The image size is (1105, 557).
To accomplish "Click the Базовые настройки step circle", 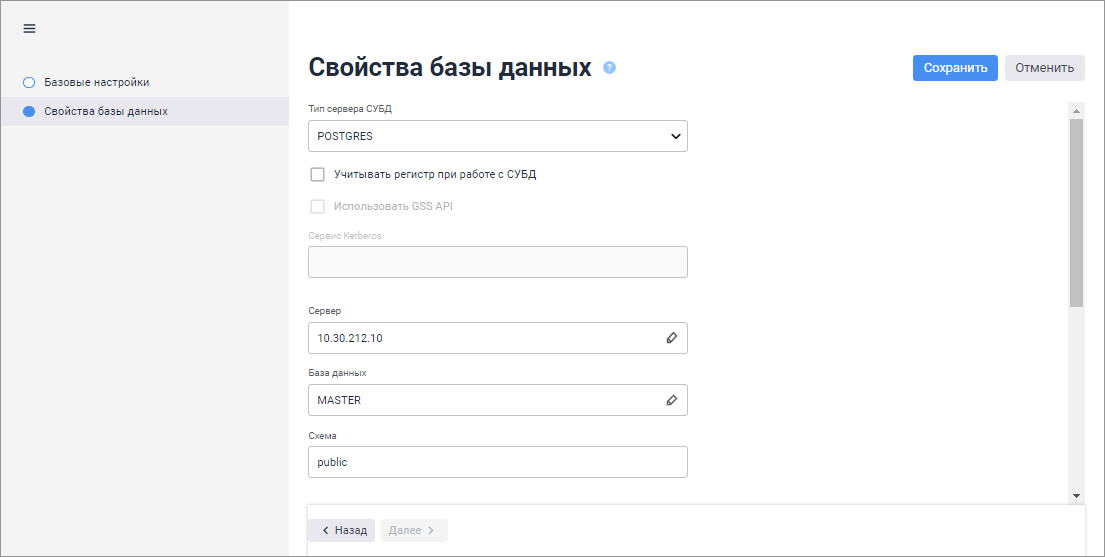I will coord(29,82).
